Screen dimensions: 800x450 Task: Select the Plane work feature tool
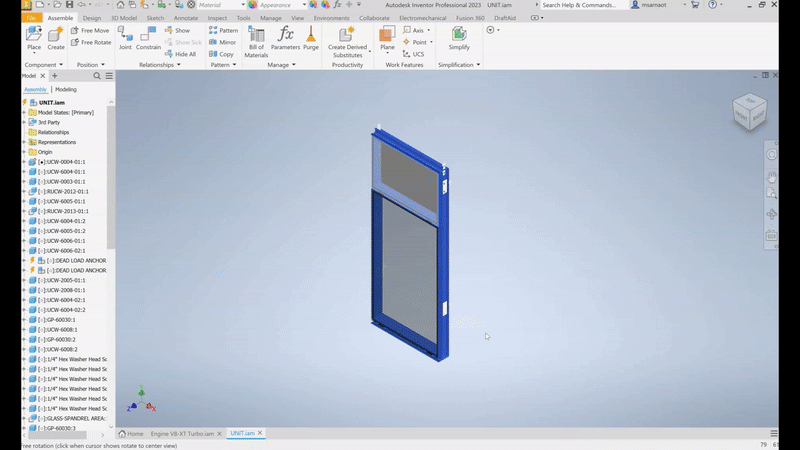click(387, 38)
